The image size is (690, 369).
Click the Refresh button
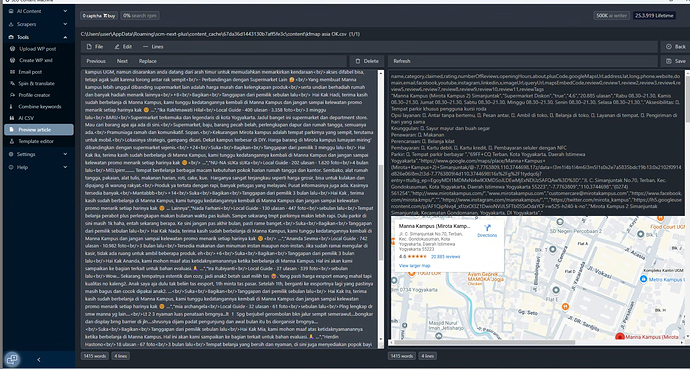402,61
